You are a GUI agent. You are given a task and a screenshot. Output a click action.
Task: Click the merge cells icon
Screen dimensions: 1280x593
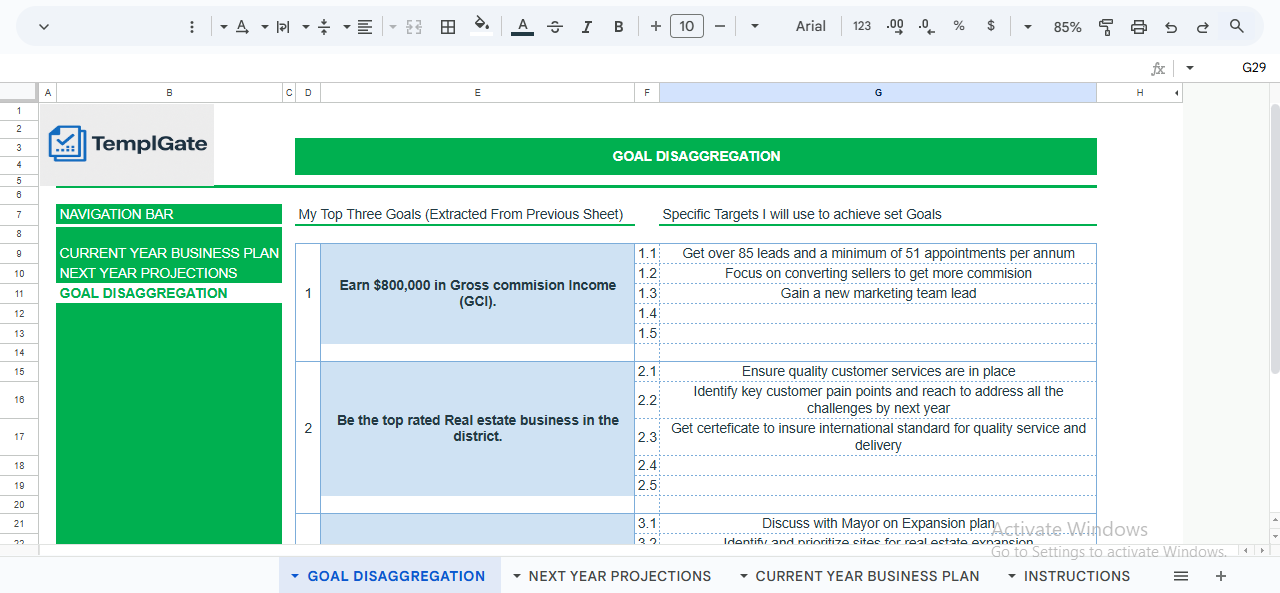click(414, 27)
